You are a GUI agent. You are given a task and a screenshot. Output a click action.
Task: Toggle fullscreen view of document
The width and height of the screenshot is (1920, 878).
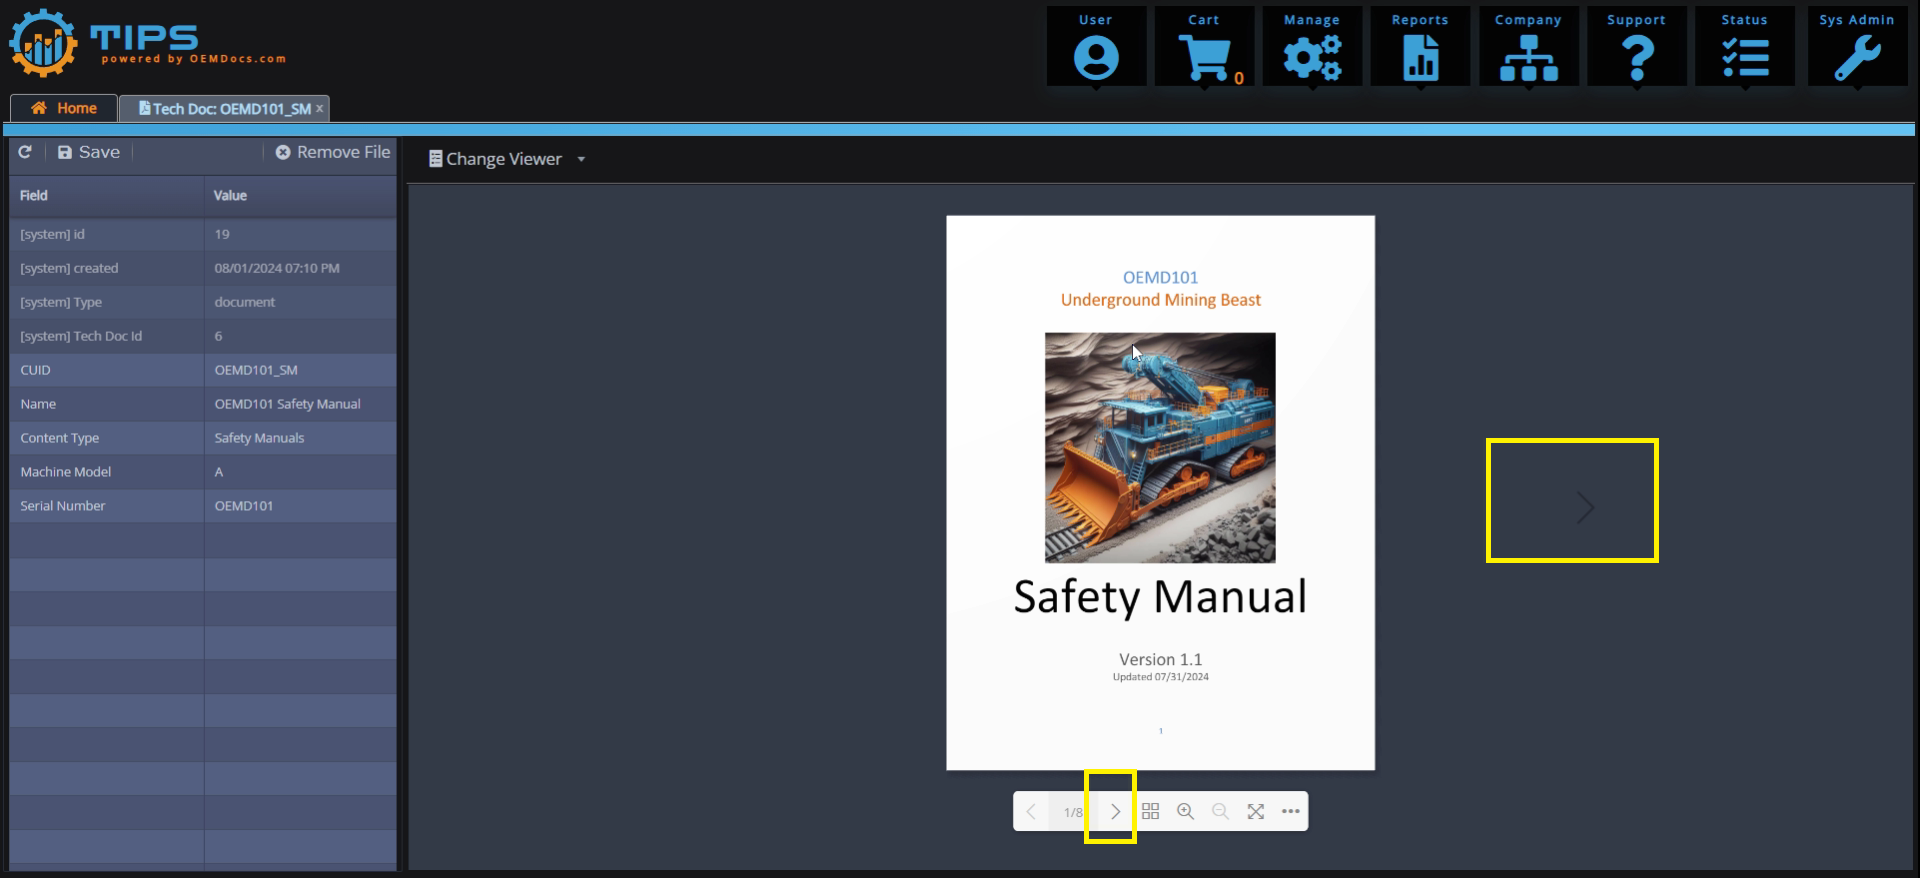click(1255, 811)
